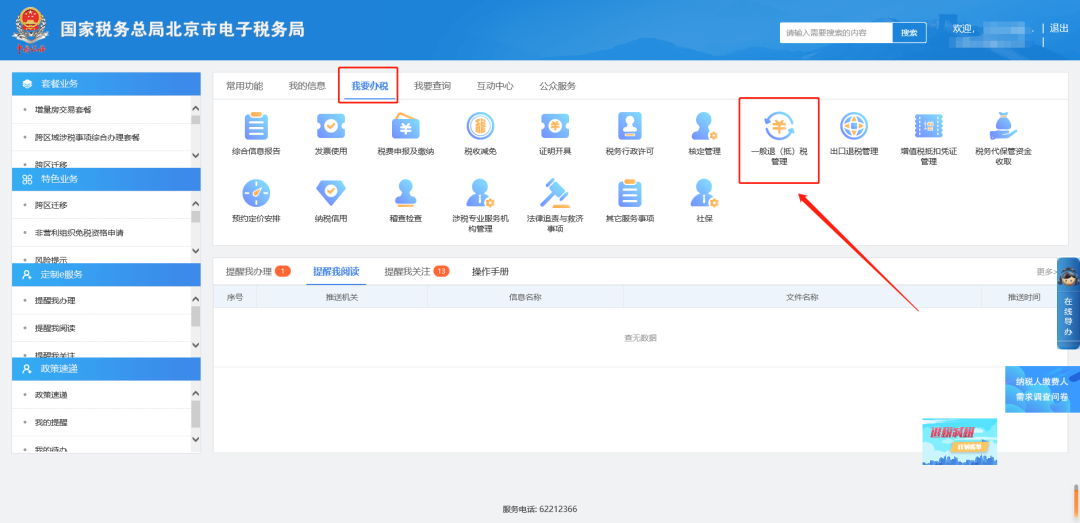The image size is (1080, 523).
Task: Open 提醒我阅读 tab
Action: [x=336, y=271]
